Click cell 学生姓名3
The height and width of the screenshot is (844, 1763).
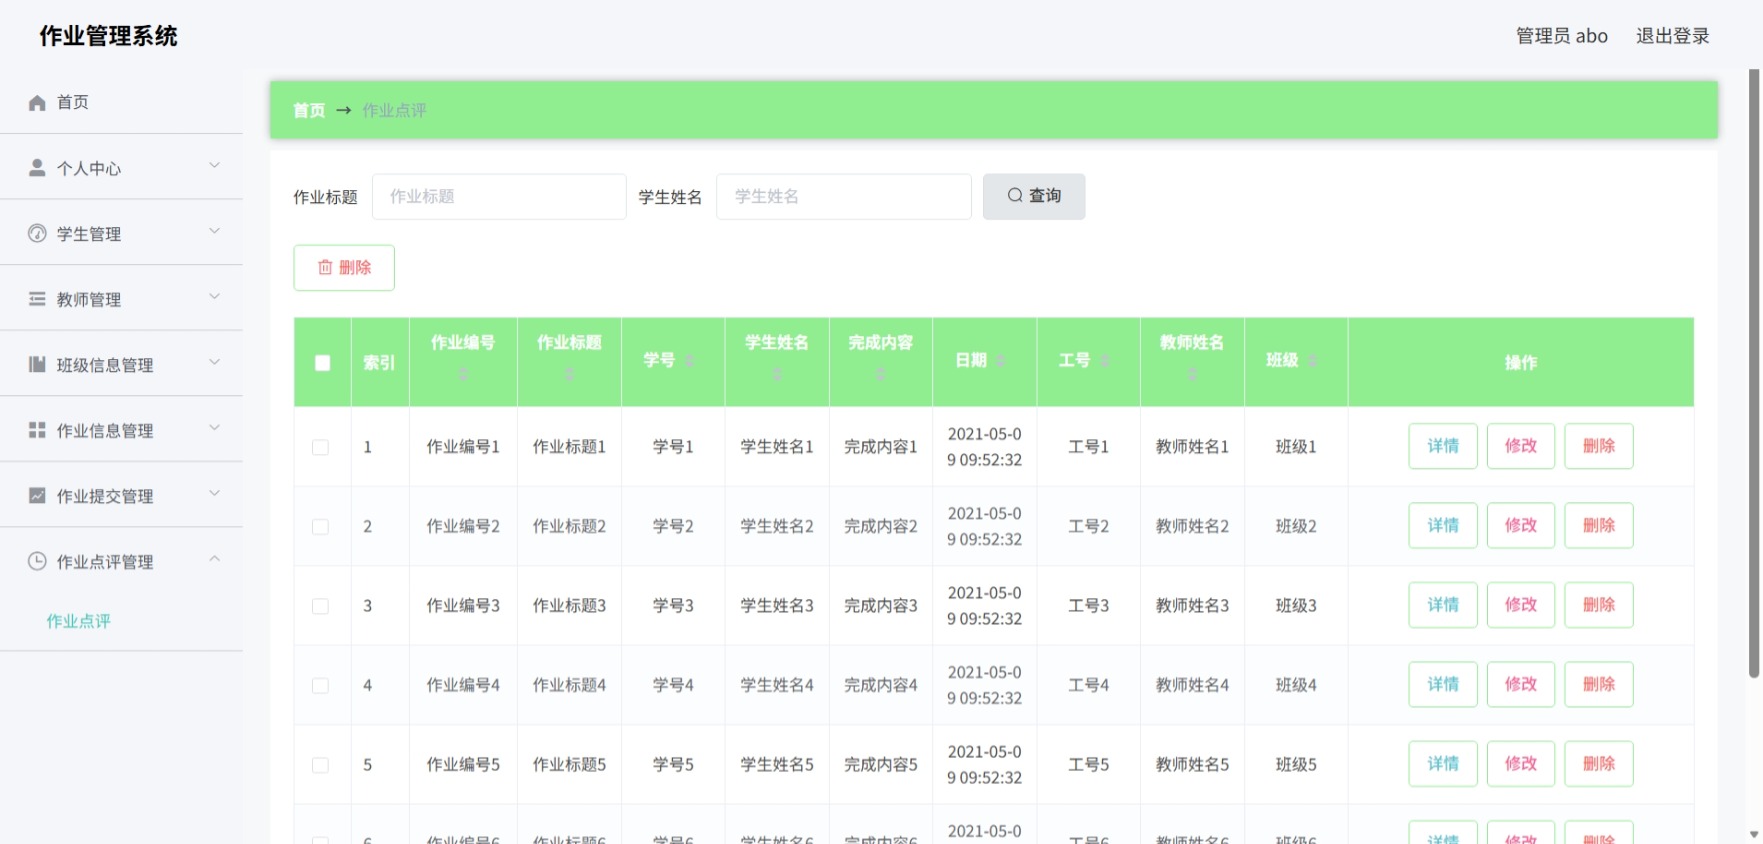(x=777, y=605)
